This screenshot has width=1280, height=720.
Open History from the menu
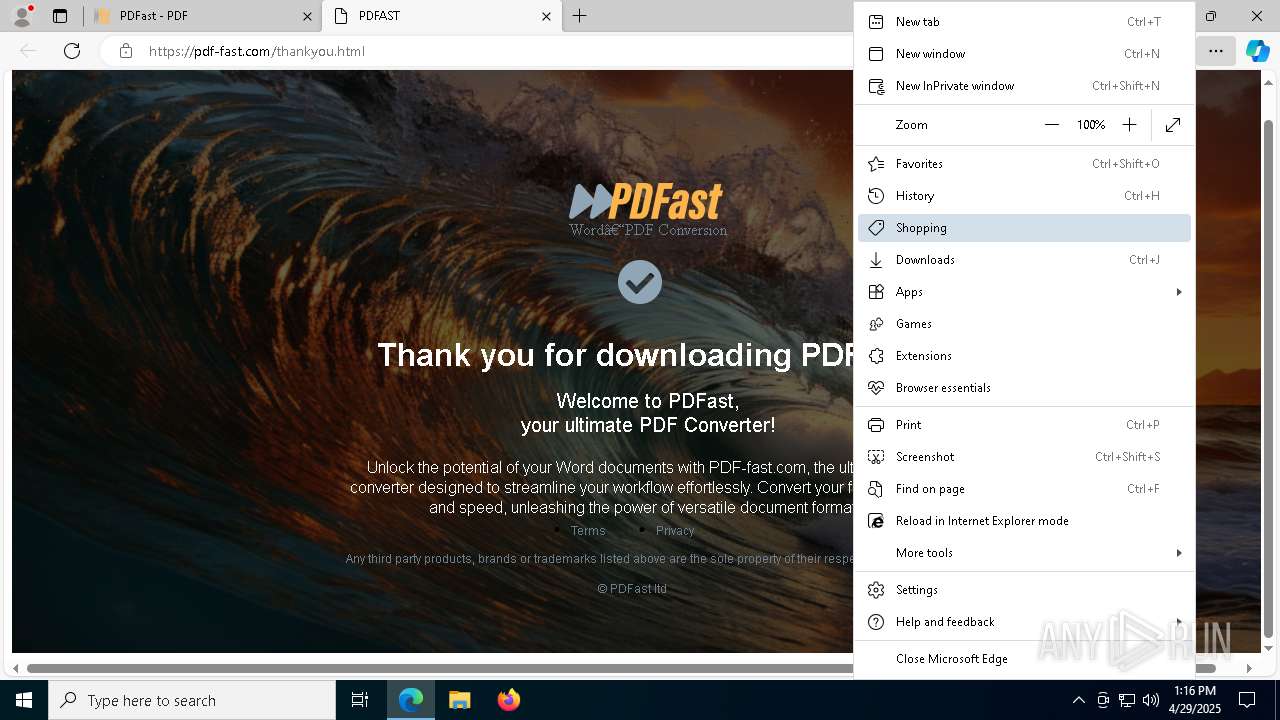click(x=1024, y=196)
